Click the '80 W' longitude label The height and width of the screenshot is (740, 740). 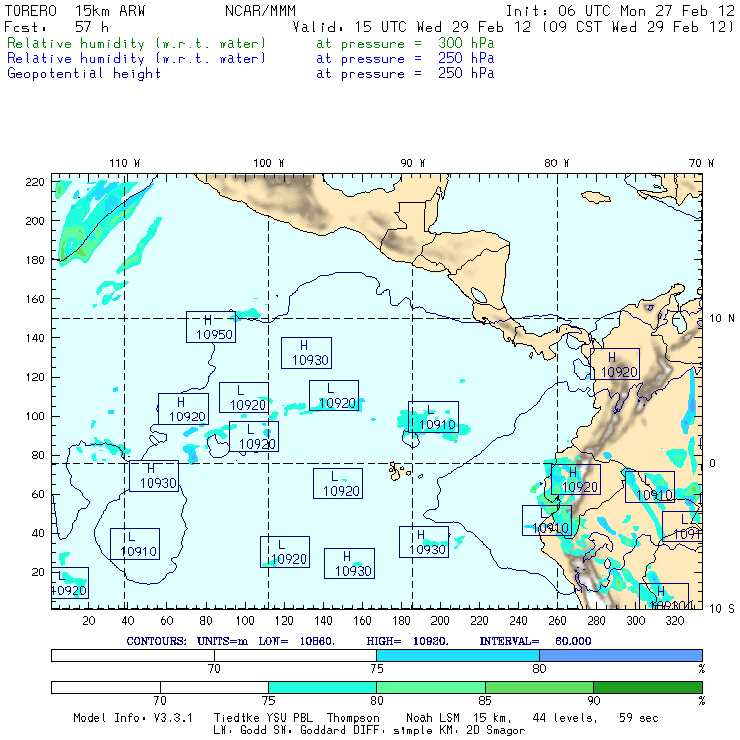click(x=556, y=163)
